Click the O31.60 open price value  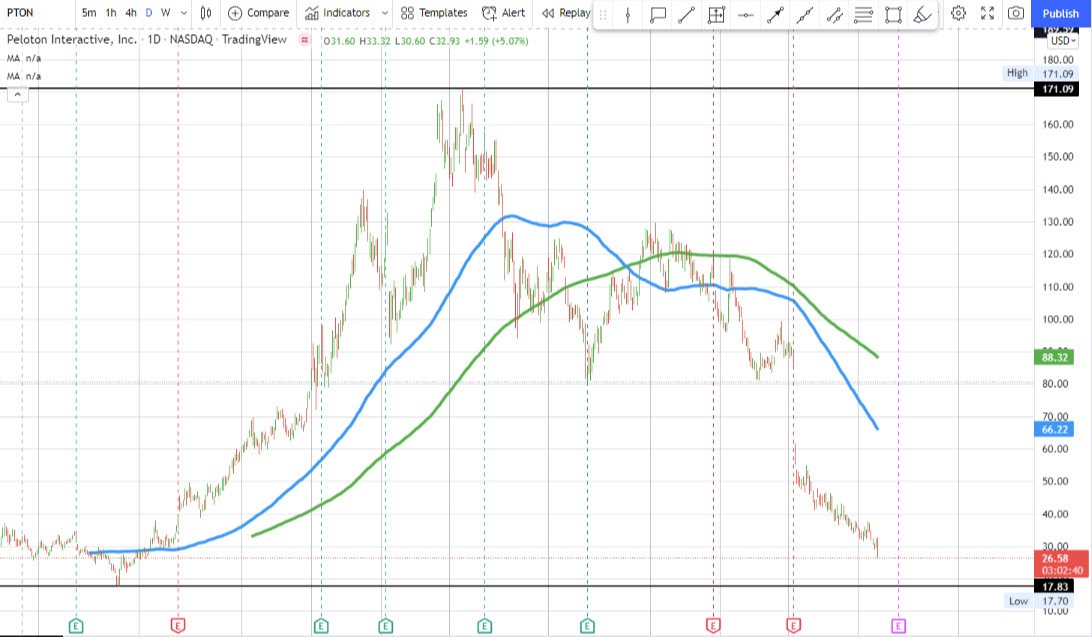(x=340, y=41)
